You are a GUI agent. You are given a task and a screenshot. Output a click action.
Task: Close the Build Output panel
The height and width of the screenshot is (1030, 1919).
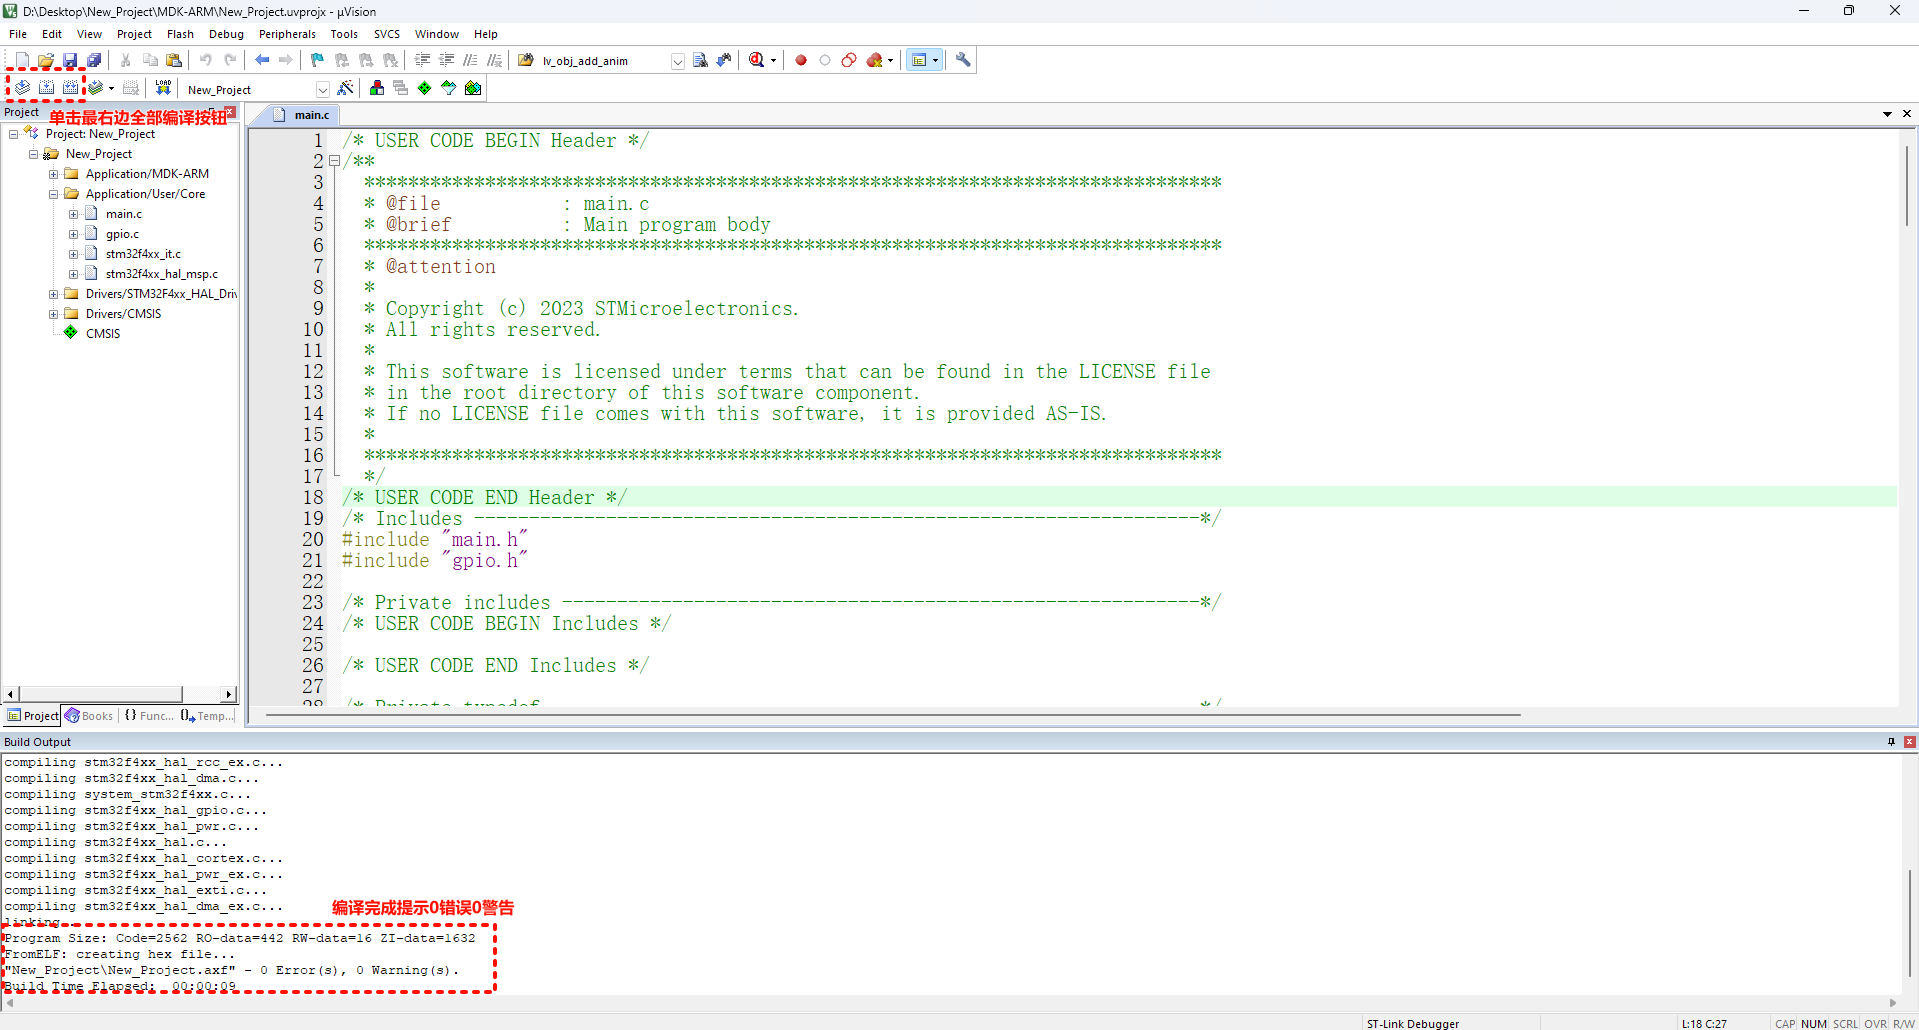click(1910, 742)
